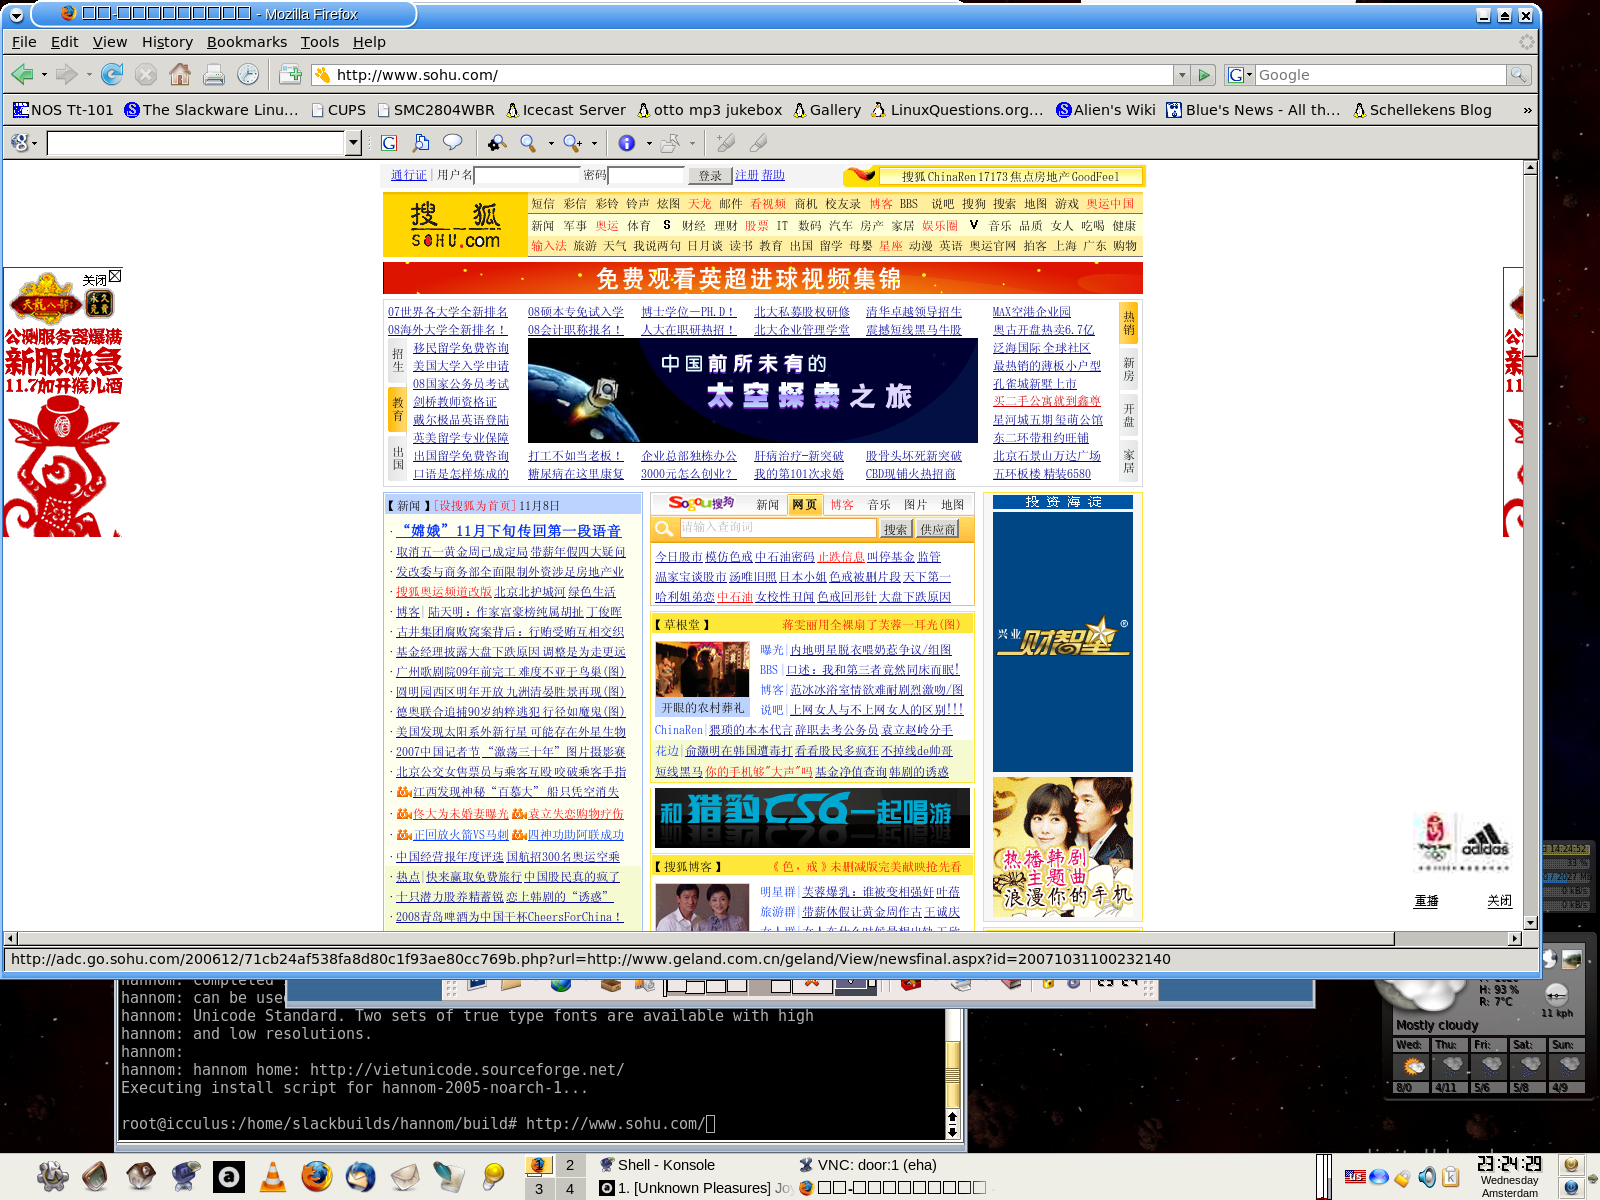Show more bookmarks with the chevron
1600x1200 pixels.
coord(1527,110)
